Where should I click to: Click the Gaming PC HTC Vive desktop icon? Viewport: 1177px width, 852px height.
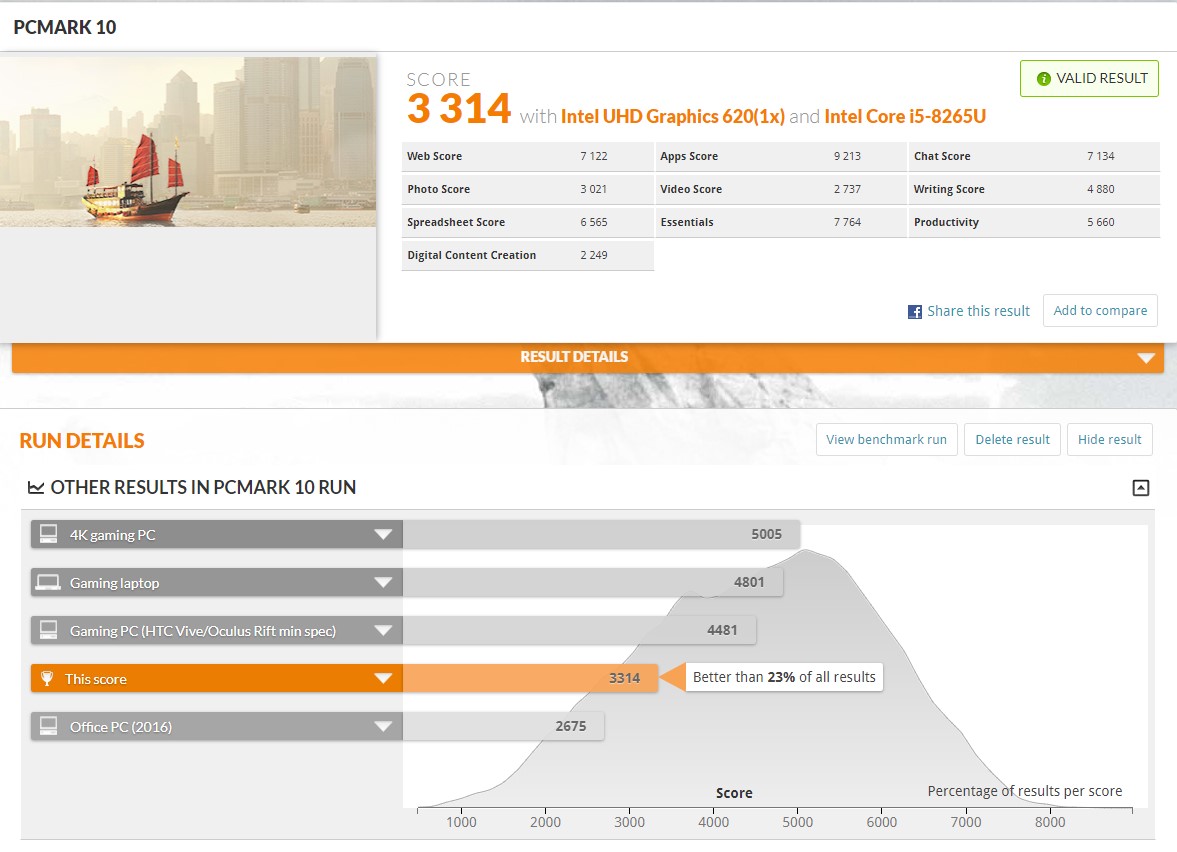48,631
